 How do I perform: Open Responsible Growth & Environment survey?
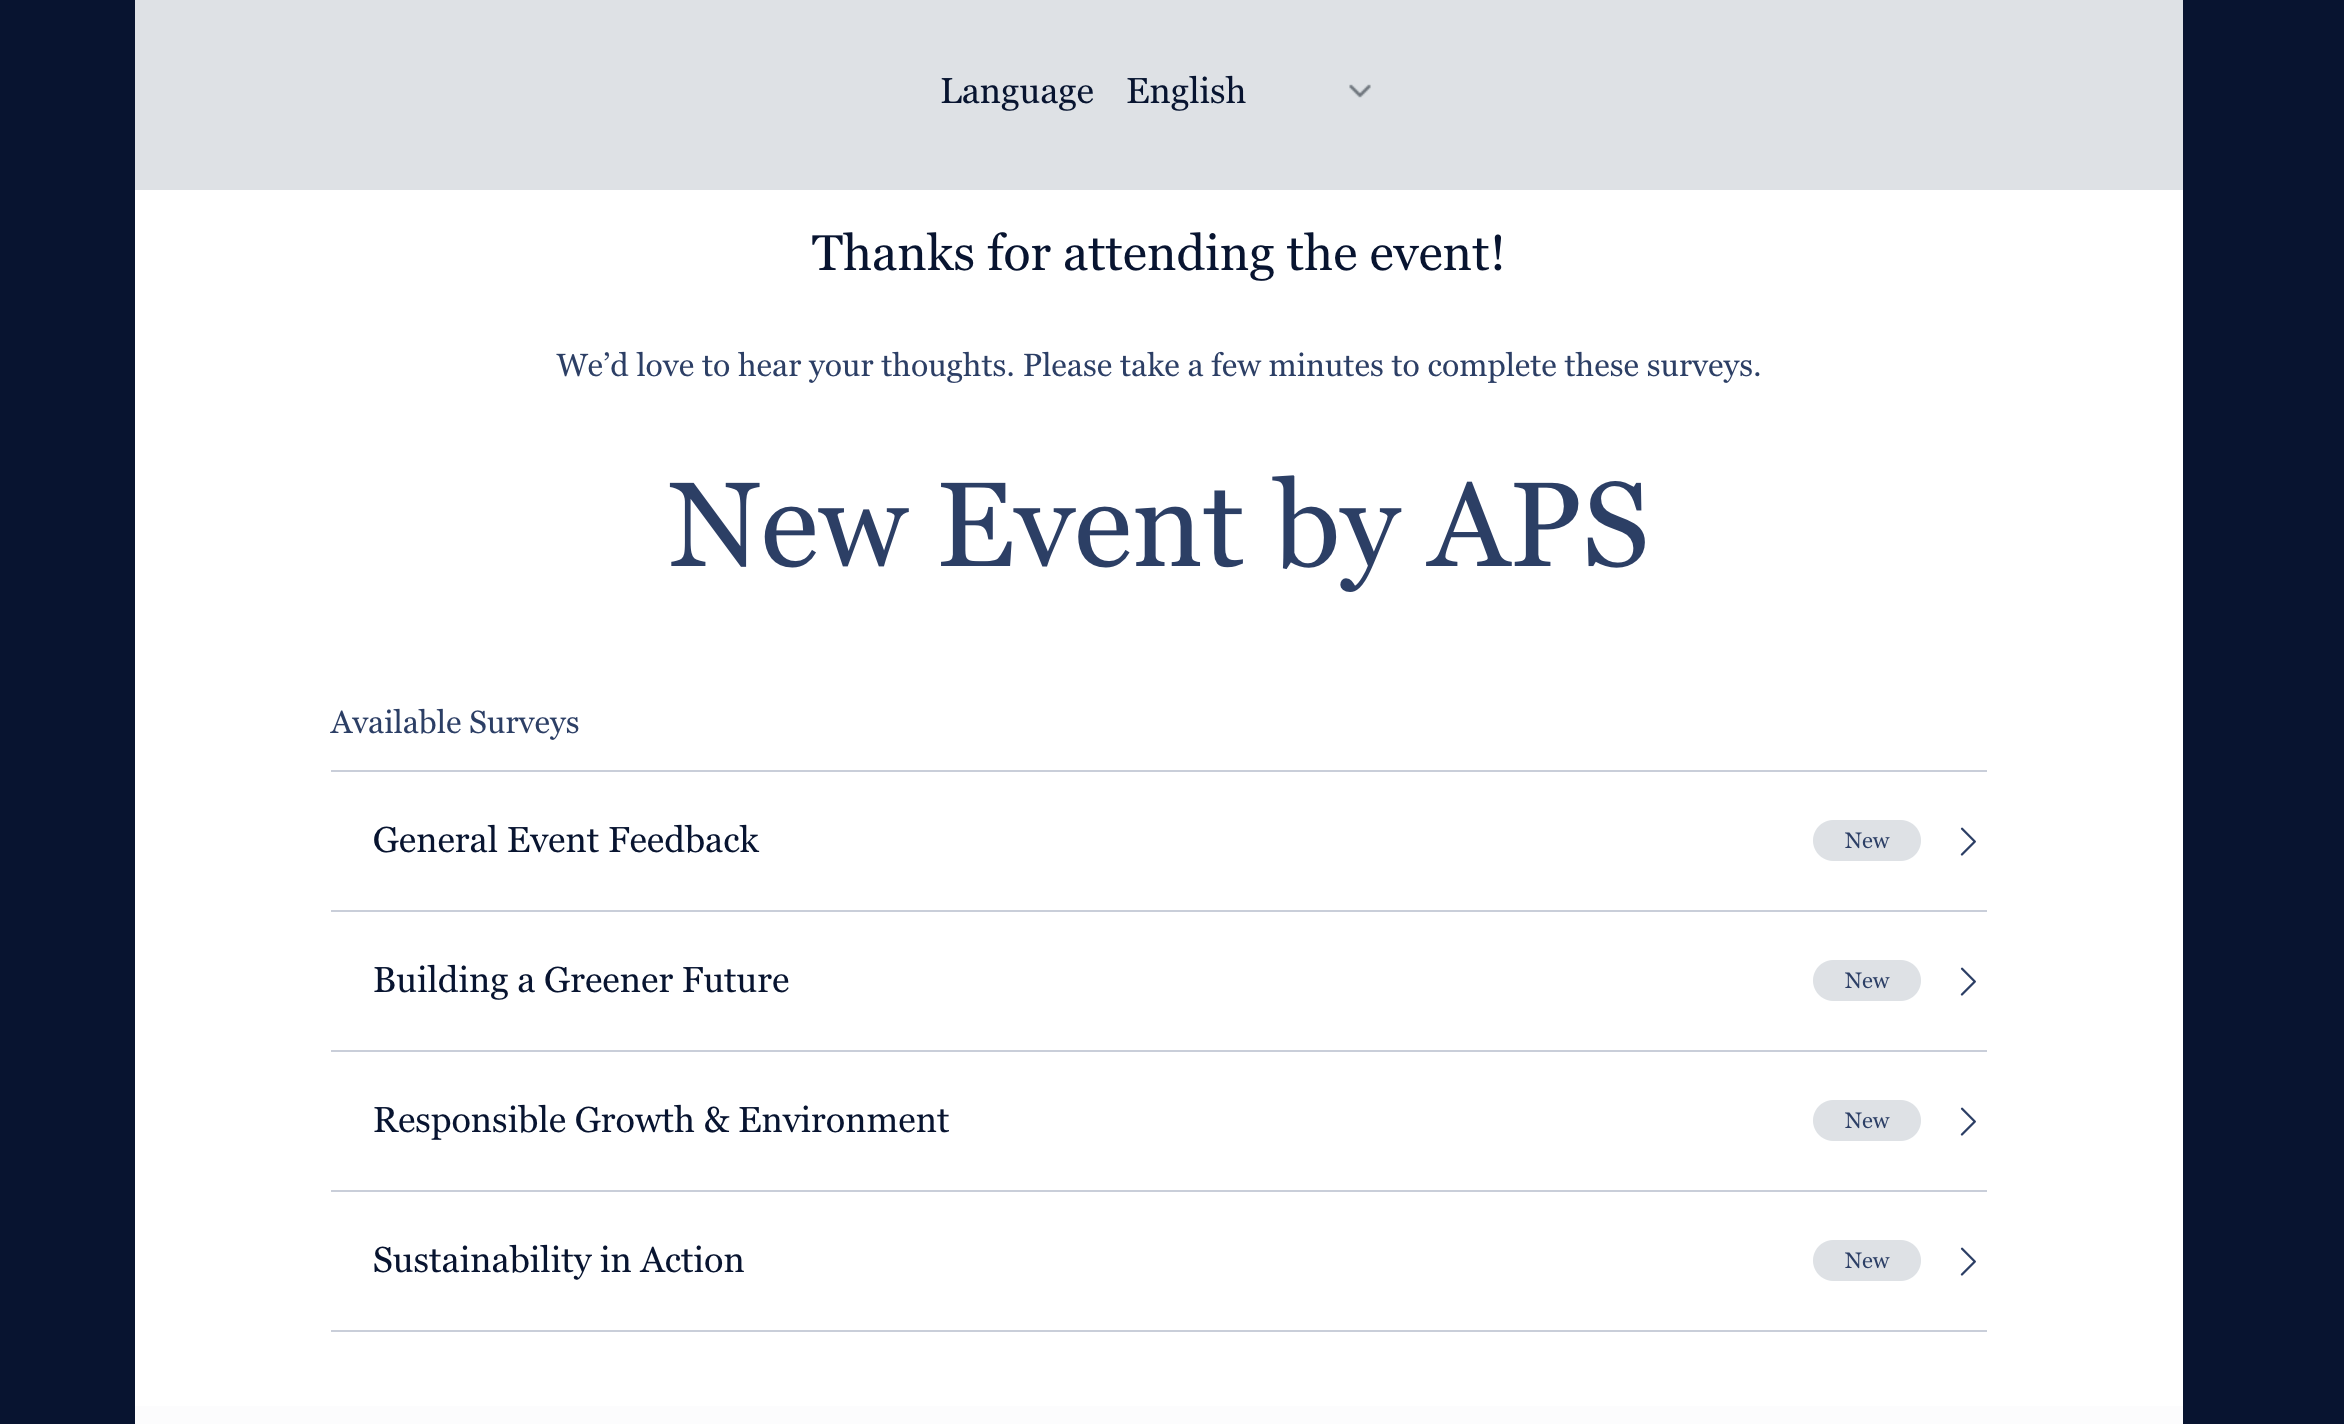point(660,1120)
